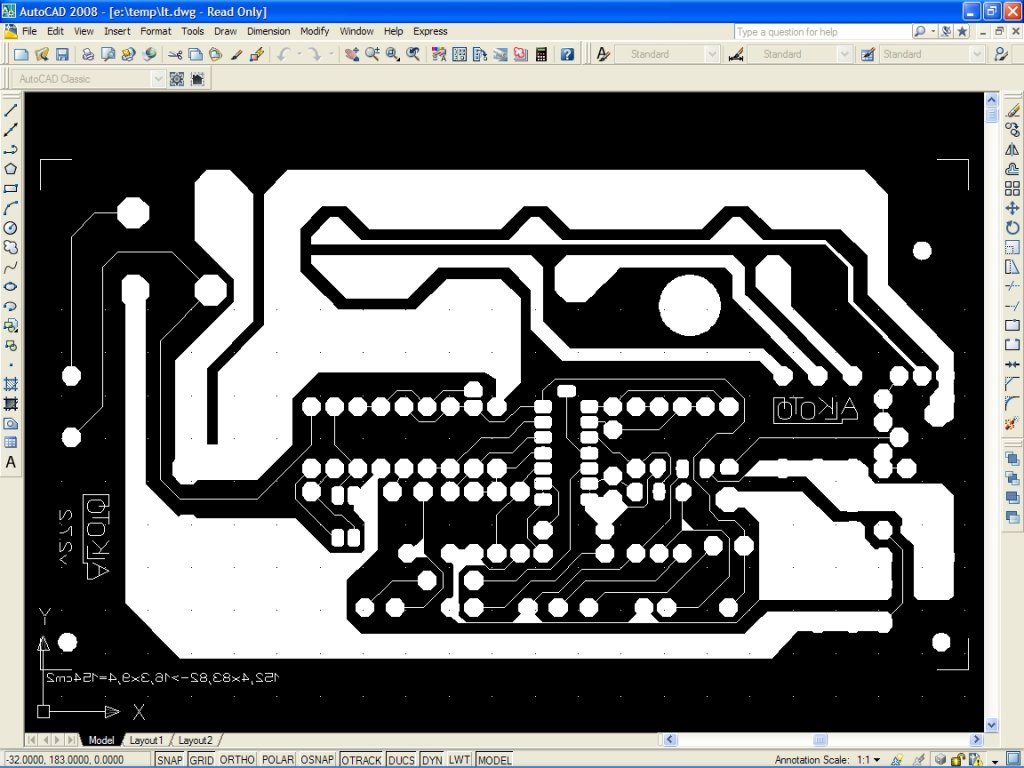Open the text style Standard dropdown
Viewport: 1024px width, 768px height.
click(712, 54)
